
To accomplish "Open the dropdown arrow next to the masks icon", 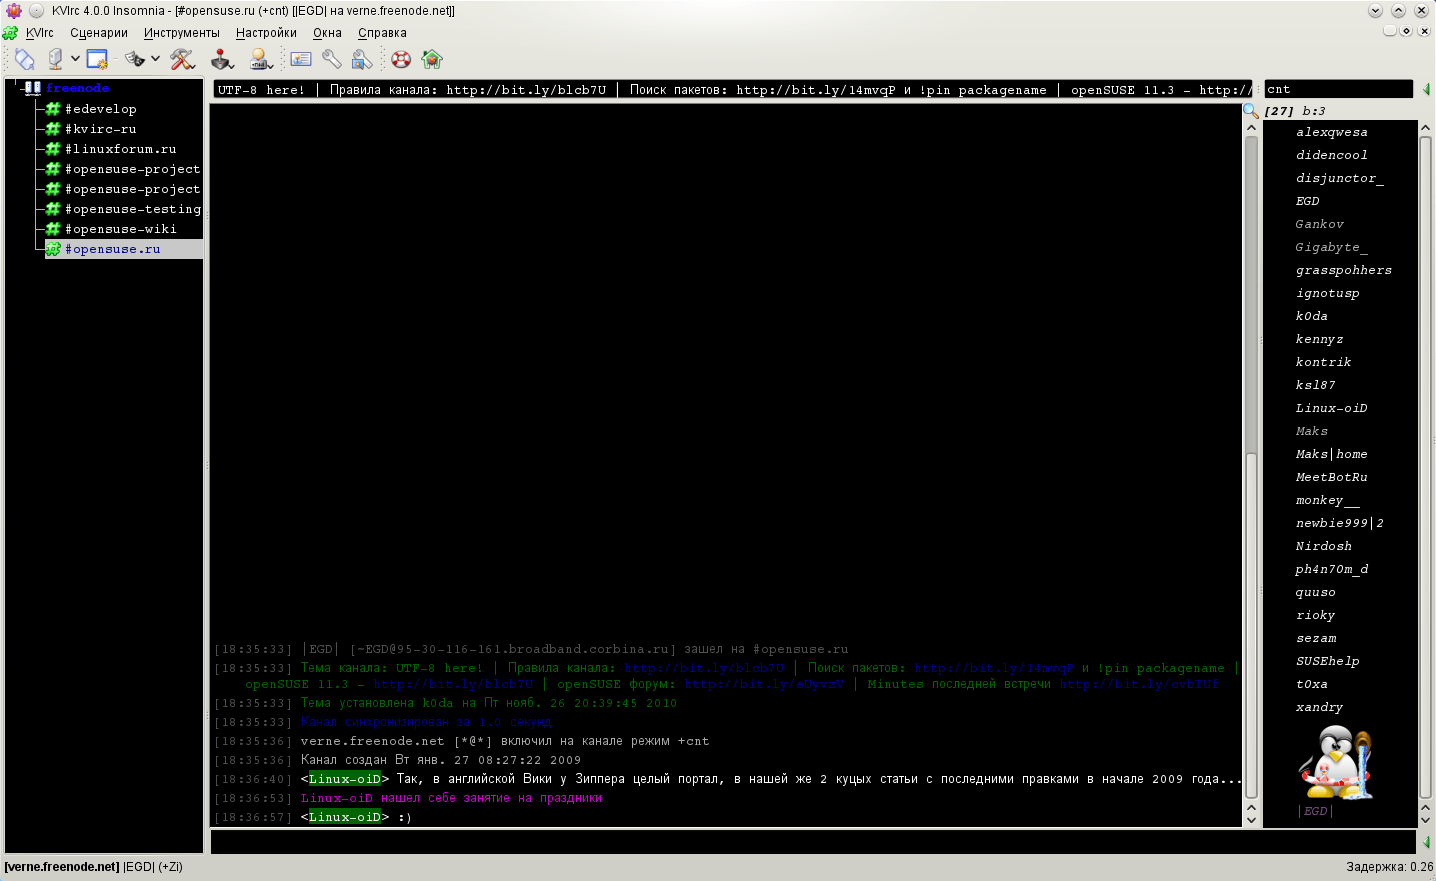I will pyautogui.click(x=155, y=59).
